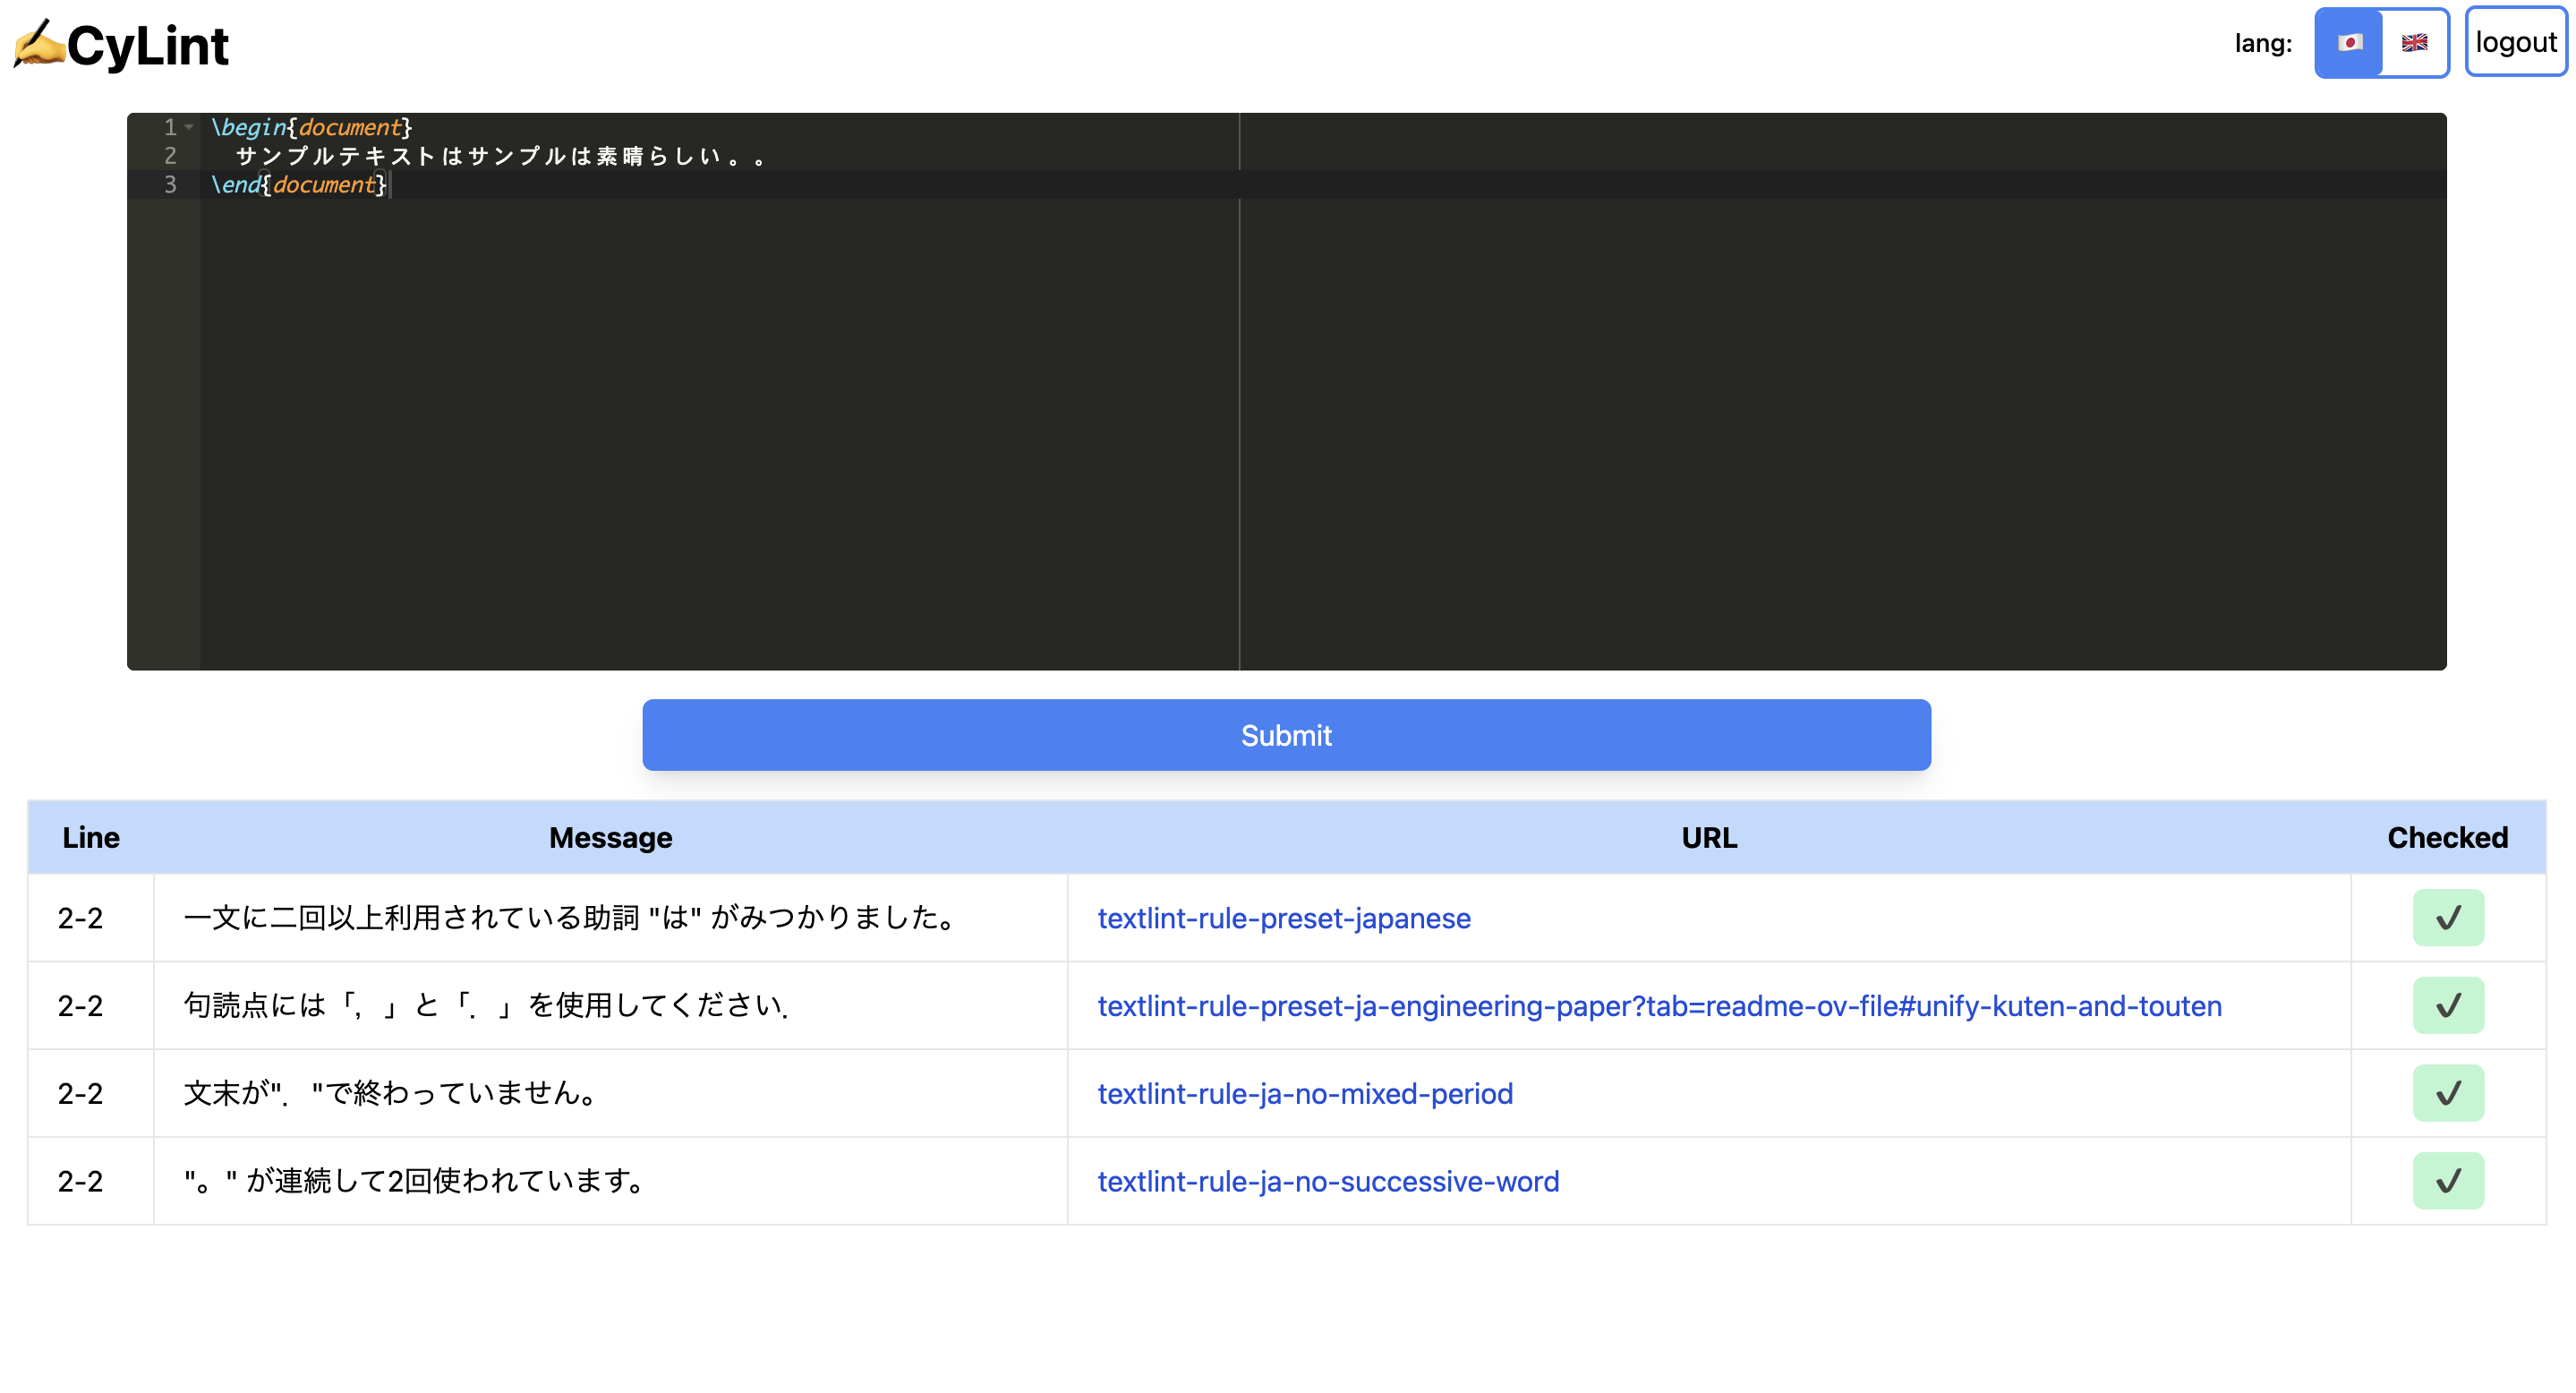The width and height of the screenshot is (2576, 1393).
Task: Click the Checked column header
Action: pos(2447,837)
